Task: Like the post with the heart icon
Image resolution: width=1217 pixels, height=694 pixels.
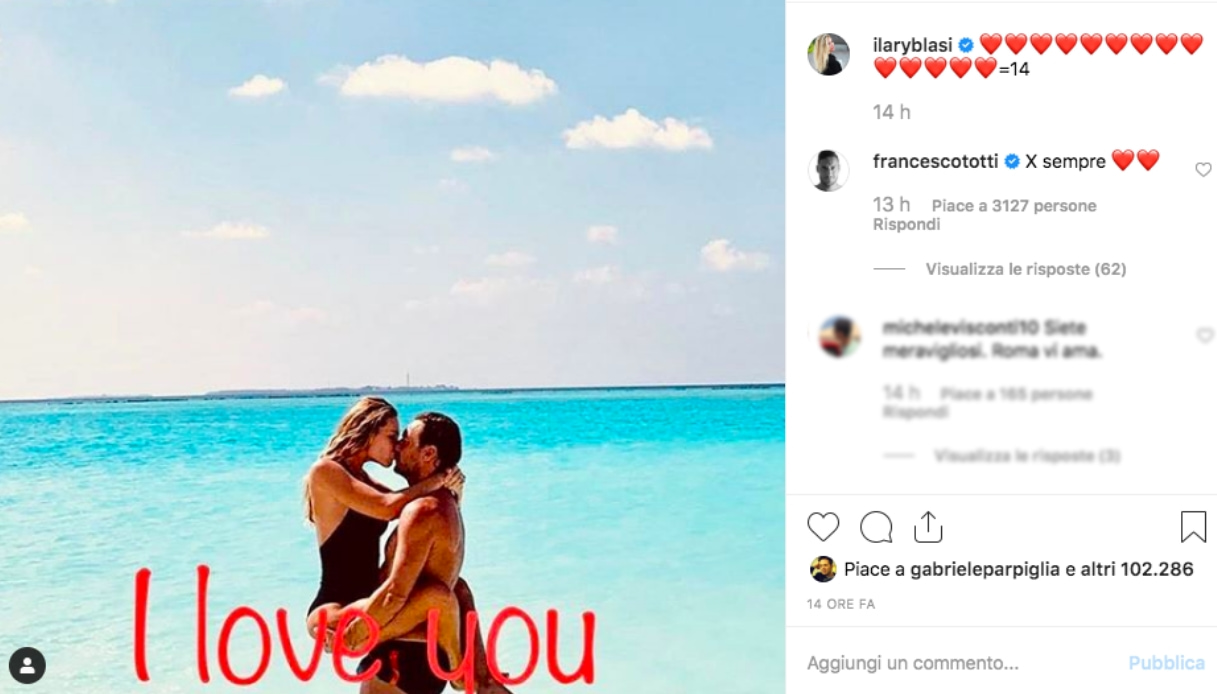Action: [x=823, y=527]
